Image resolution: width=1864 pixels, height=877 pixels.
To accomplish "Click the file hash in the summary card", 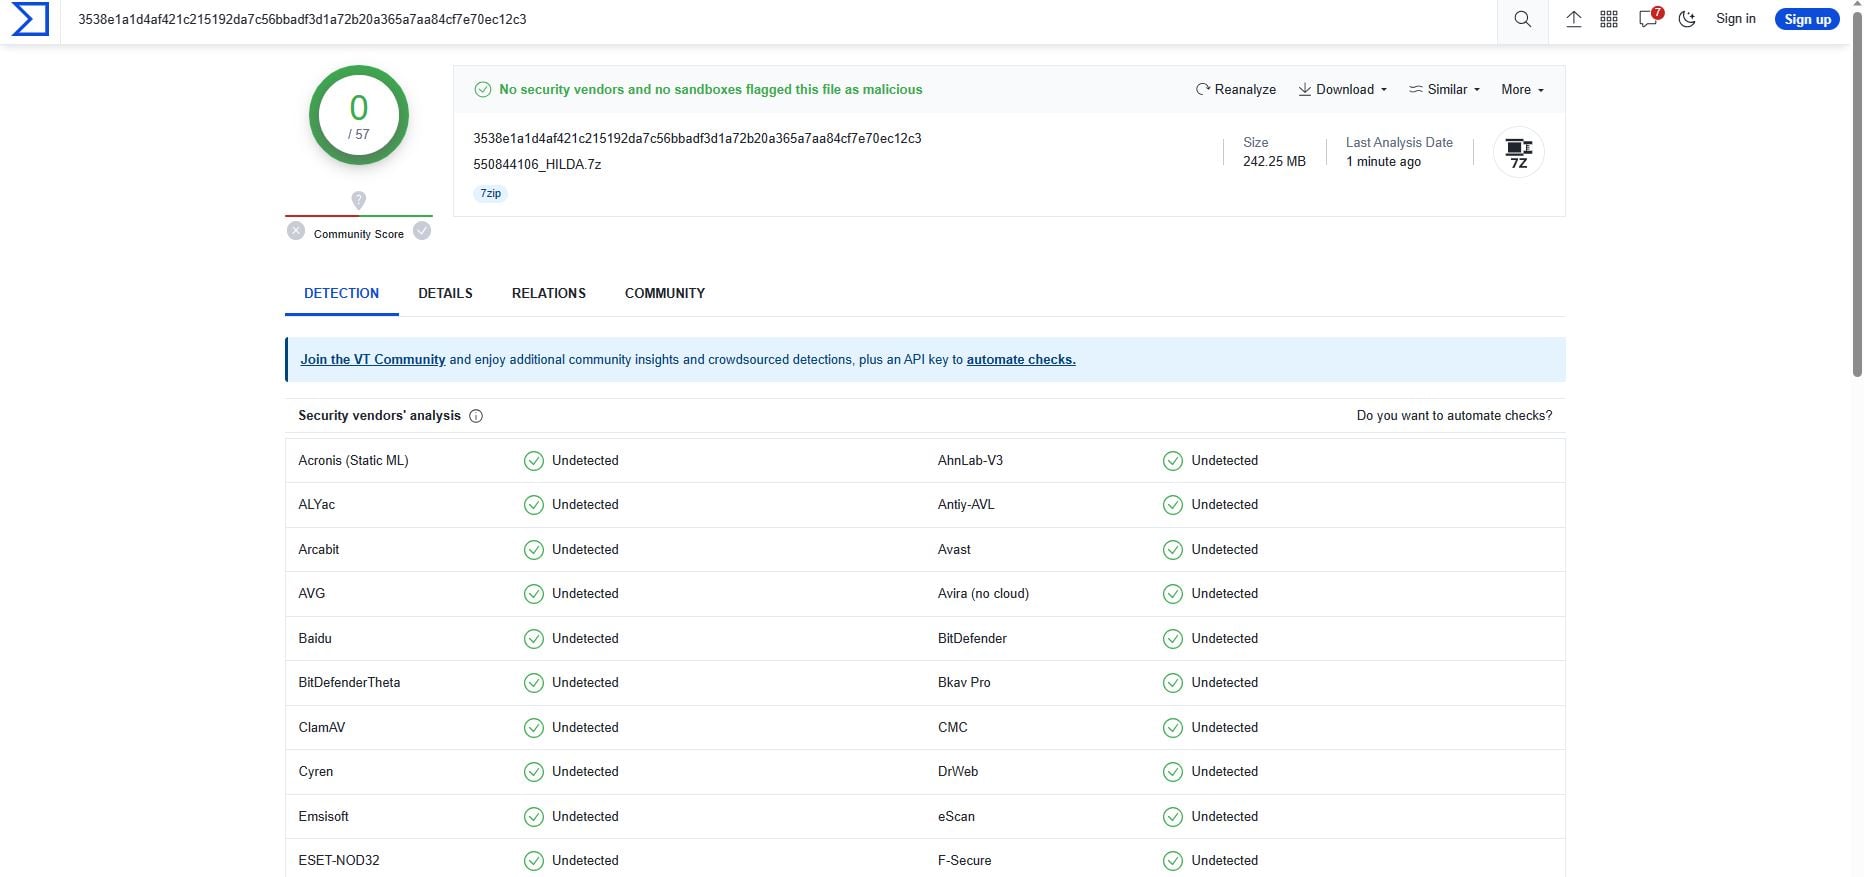I will coord(697,138).
